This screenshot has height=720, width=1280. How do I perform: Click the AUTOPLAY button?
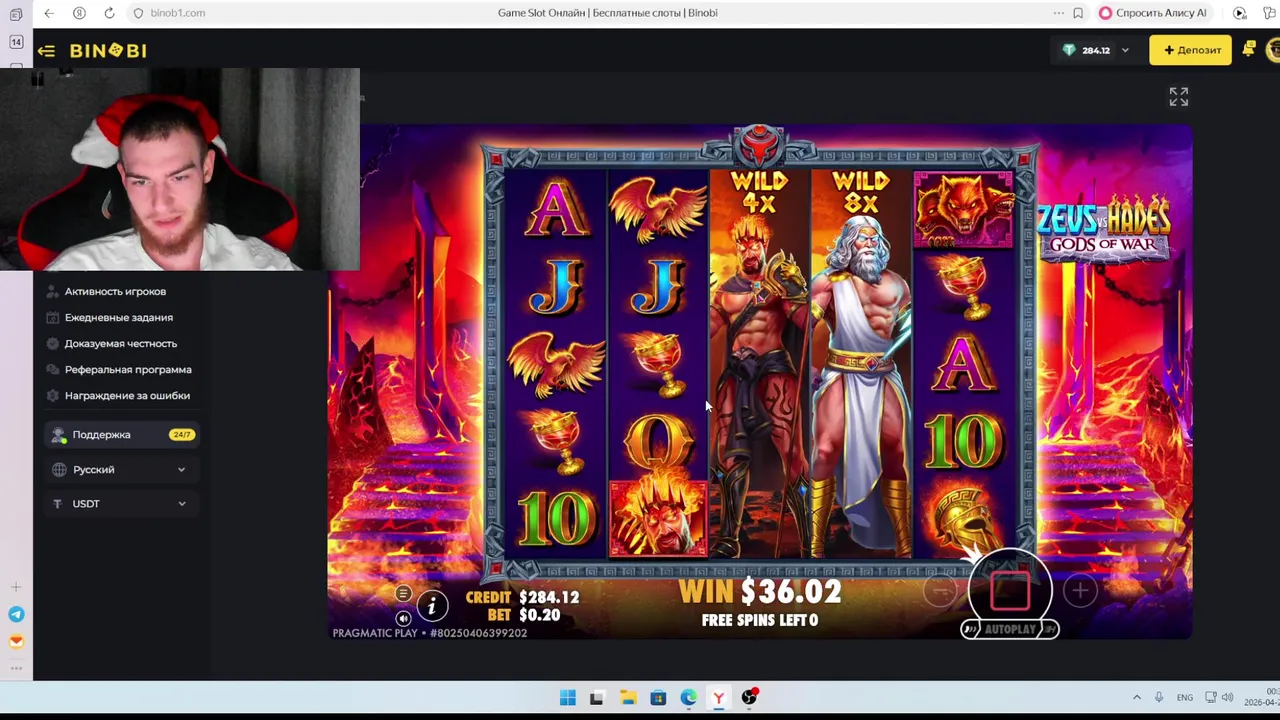pyautogui.click(x=1010, y=629)
